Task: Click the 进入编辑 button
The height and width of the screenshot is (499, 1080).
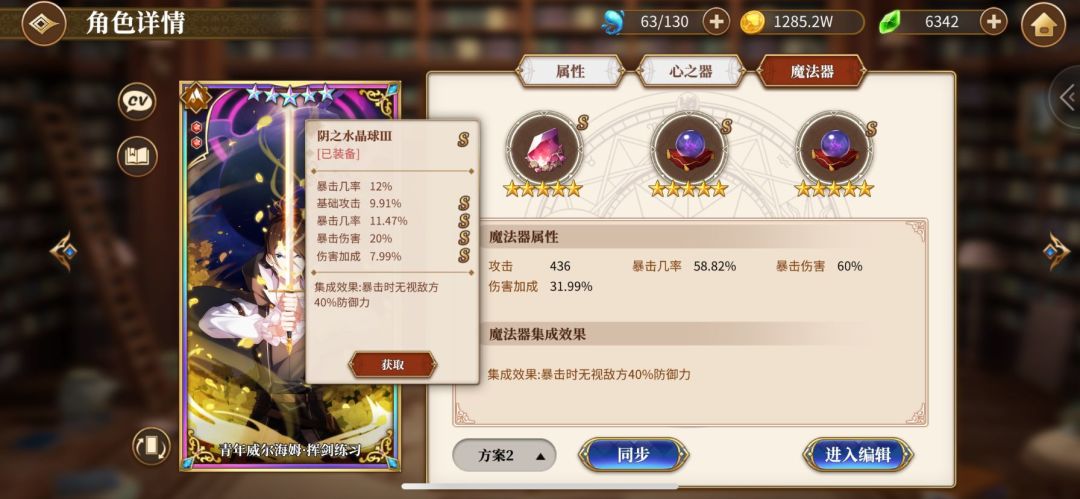Action: point(858,455)
